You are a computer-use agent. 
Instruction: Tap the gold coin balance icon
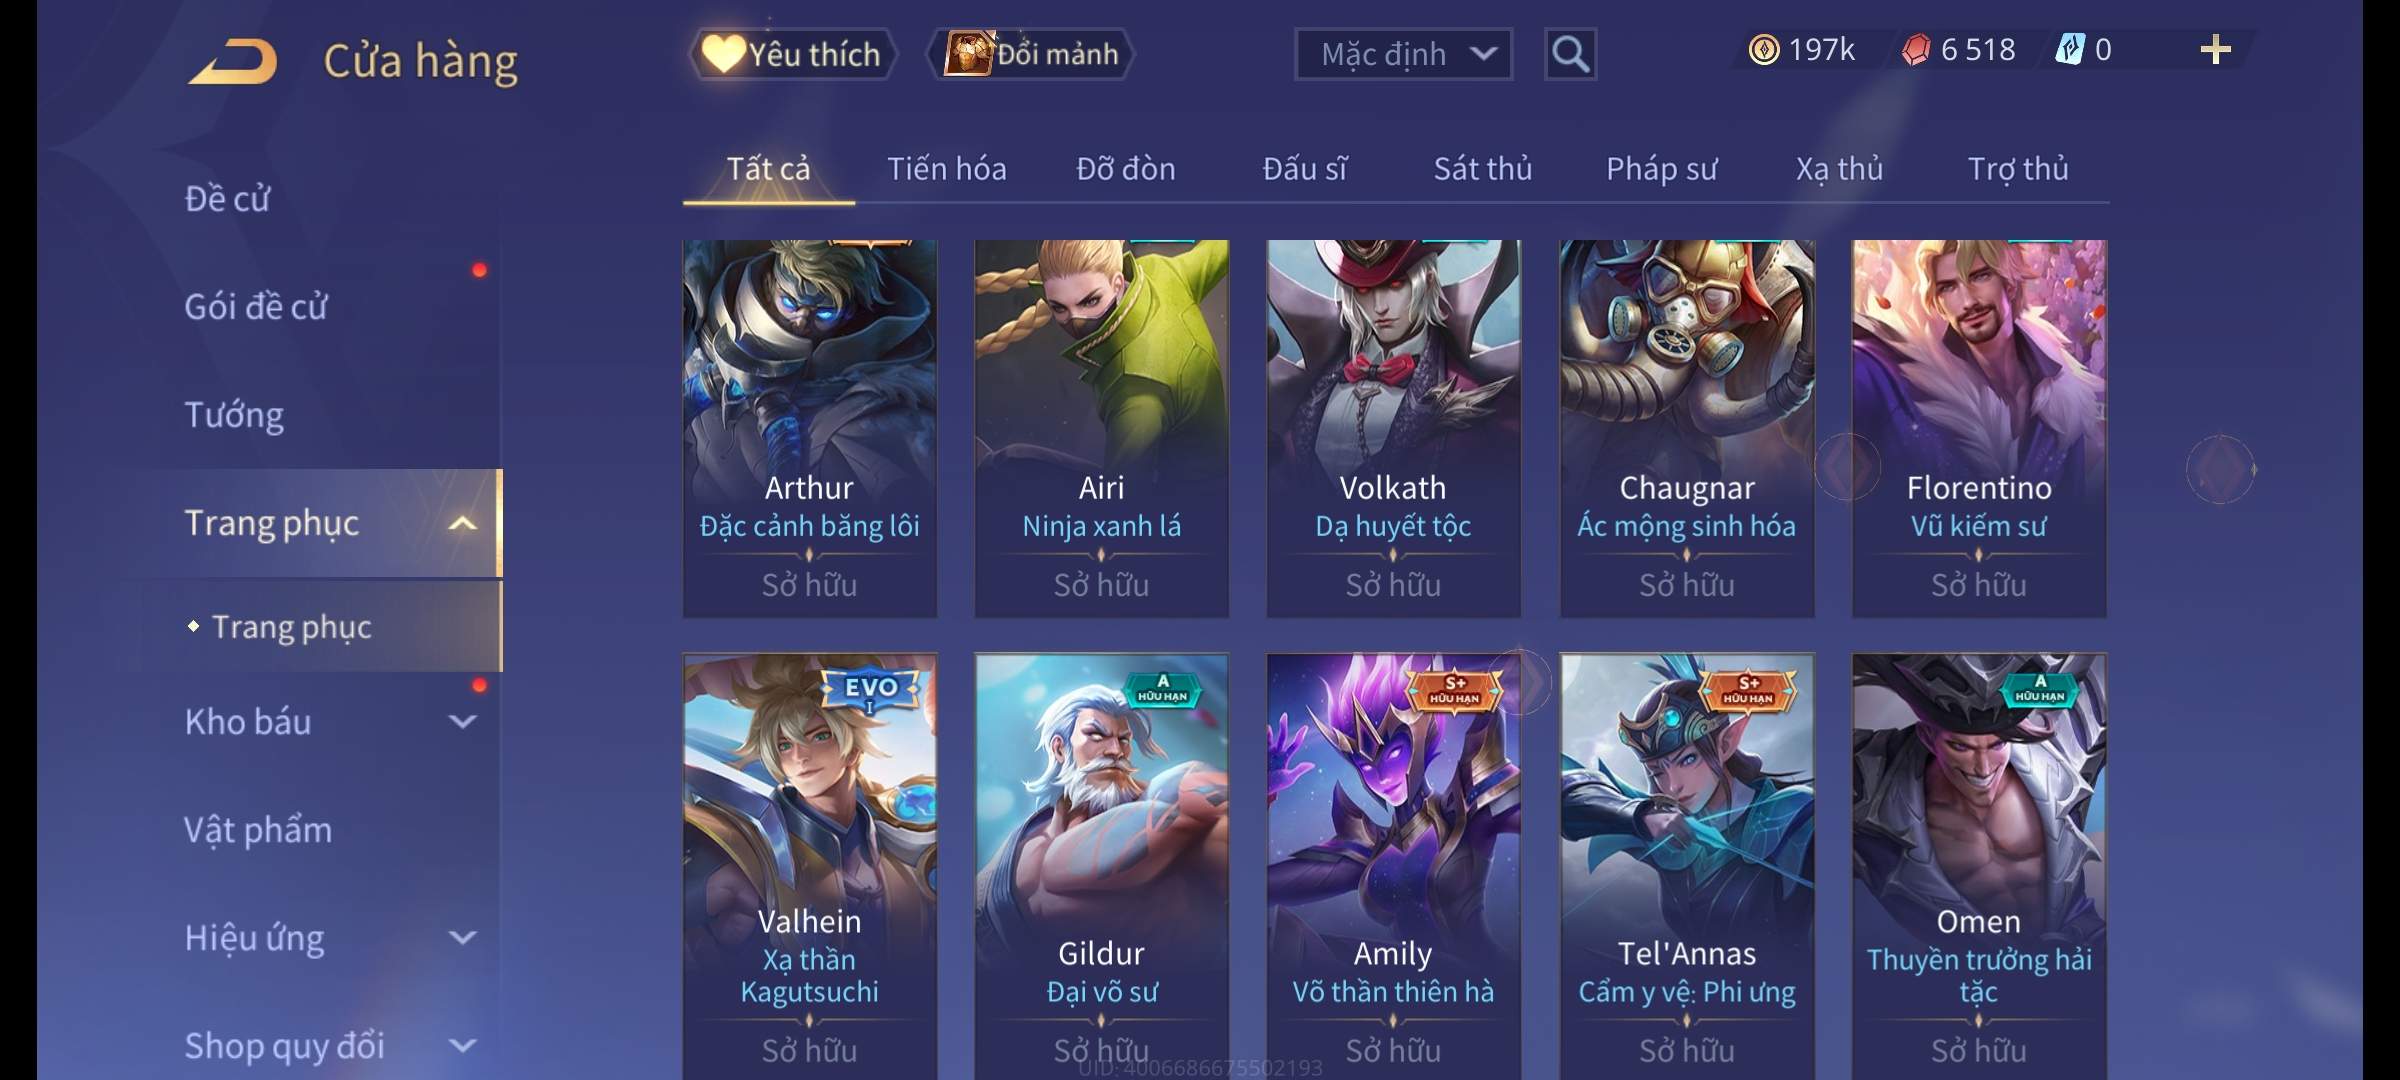1763,50
